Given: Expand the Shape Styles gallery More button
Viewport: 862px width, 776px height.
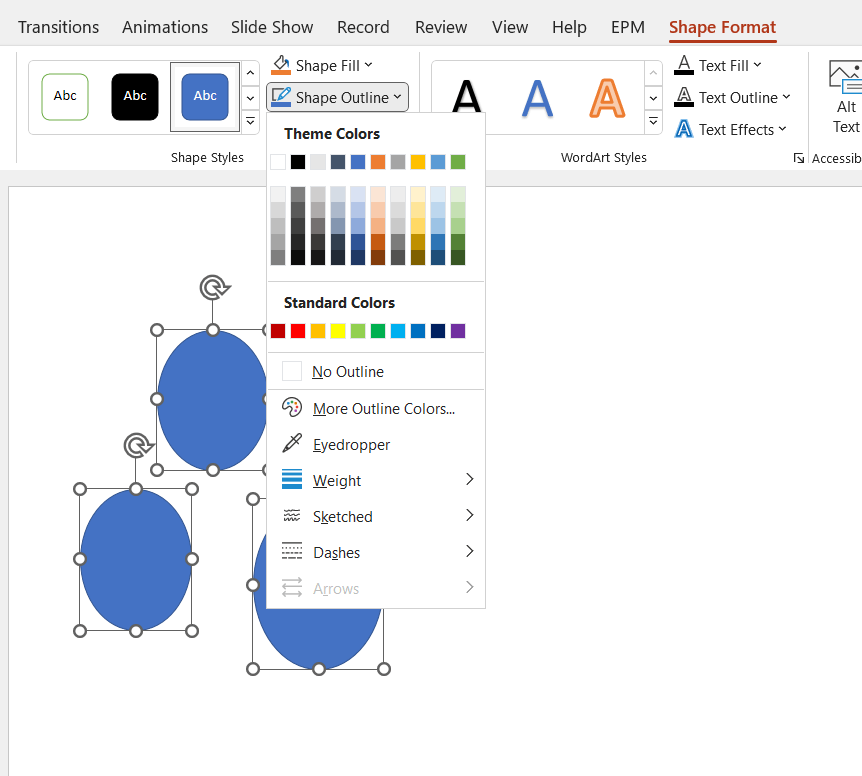Looking at the screenshot, I should click(x=250, y=121).
